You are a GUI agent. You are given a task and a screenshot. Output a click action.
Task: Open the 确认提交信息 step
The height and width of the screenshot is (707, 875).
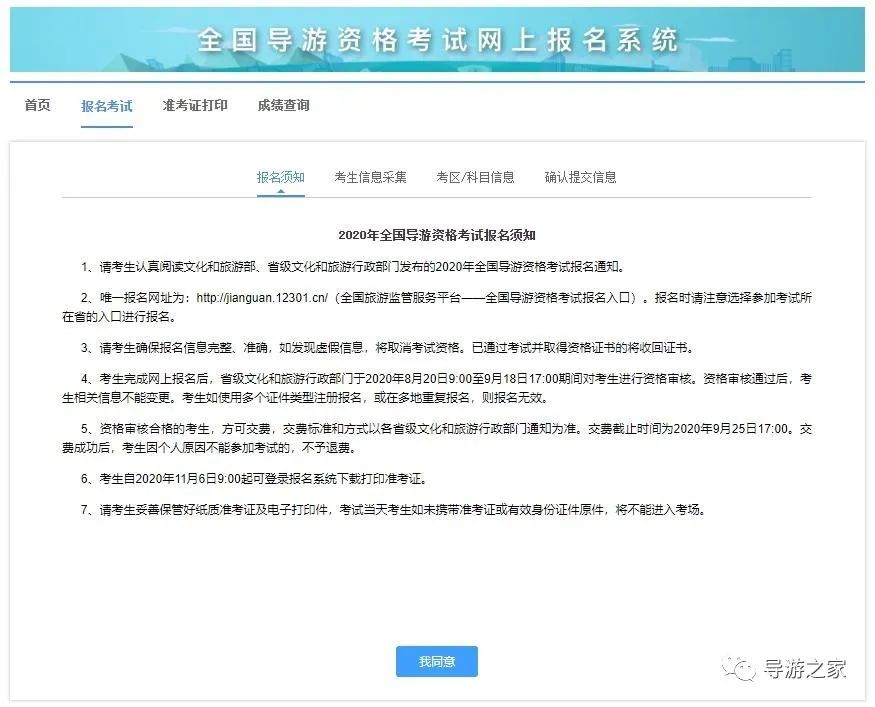click(580, 177)
